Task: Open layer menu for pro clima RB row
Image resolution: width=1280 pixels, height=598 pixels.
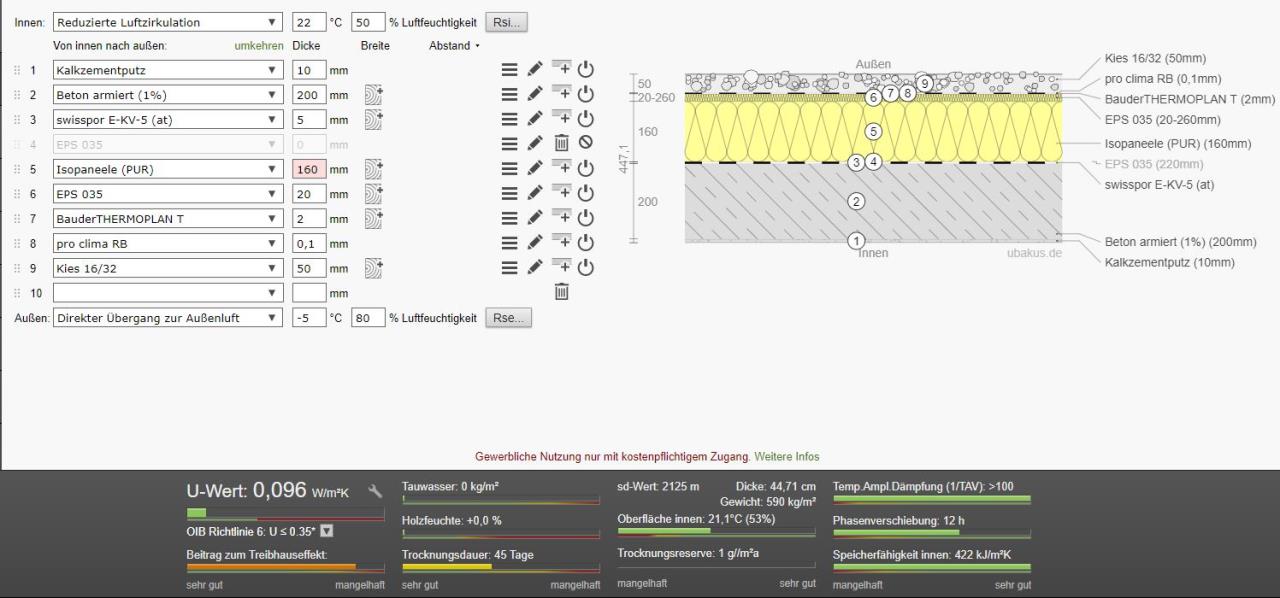Action: click(x=509, y=242)
